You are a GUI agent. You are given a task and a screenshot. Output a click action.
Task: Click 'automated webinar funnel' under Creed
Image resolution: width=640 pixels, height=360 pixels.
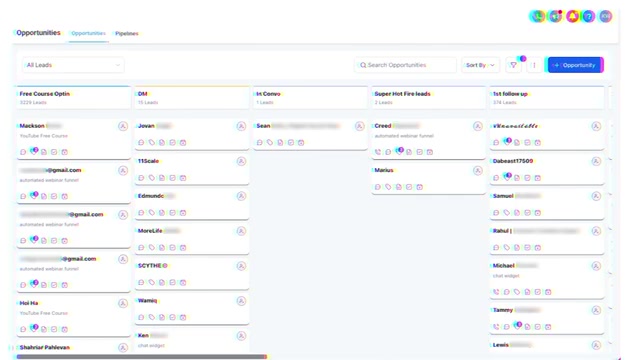coord(404,136)
